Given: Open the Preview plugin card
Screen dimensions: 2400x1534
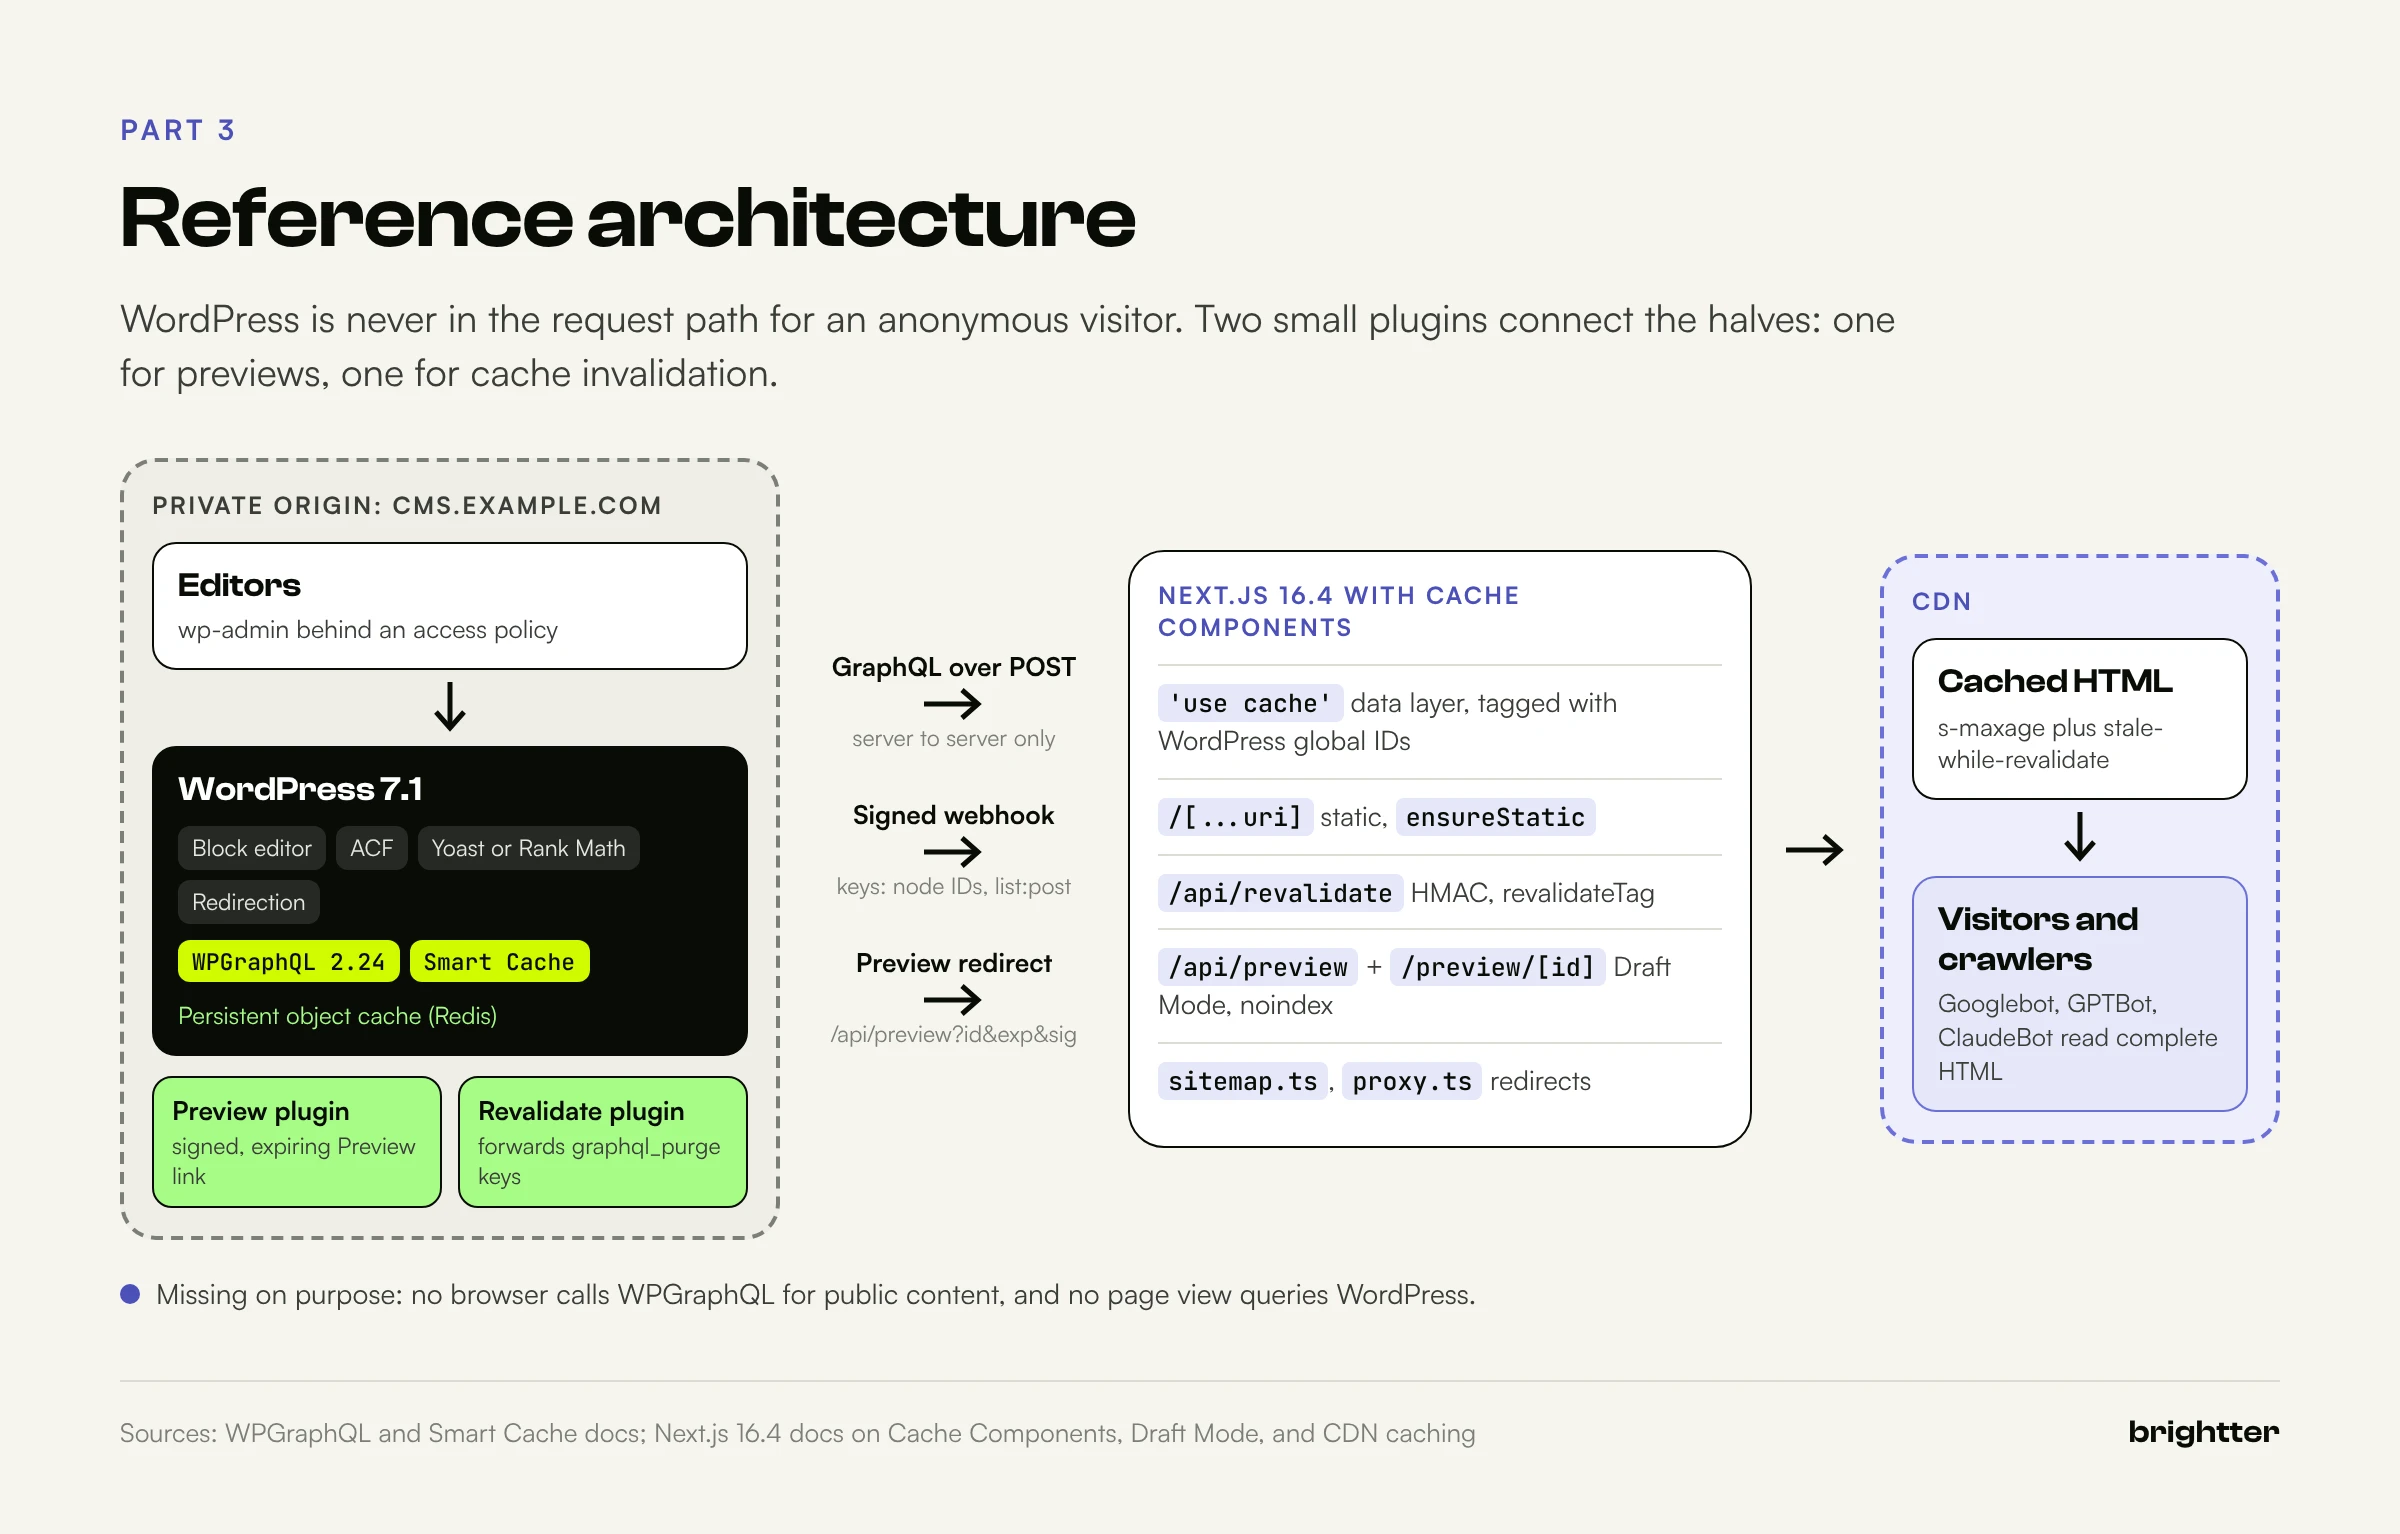Looking at the screenshot, I should click(x=297, y=1142).
